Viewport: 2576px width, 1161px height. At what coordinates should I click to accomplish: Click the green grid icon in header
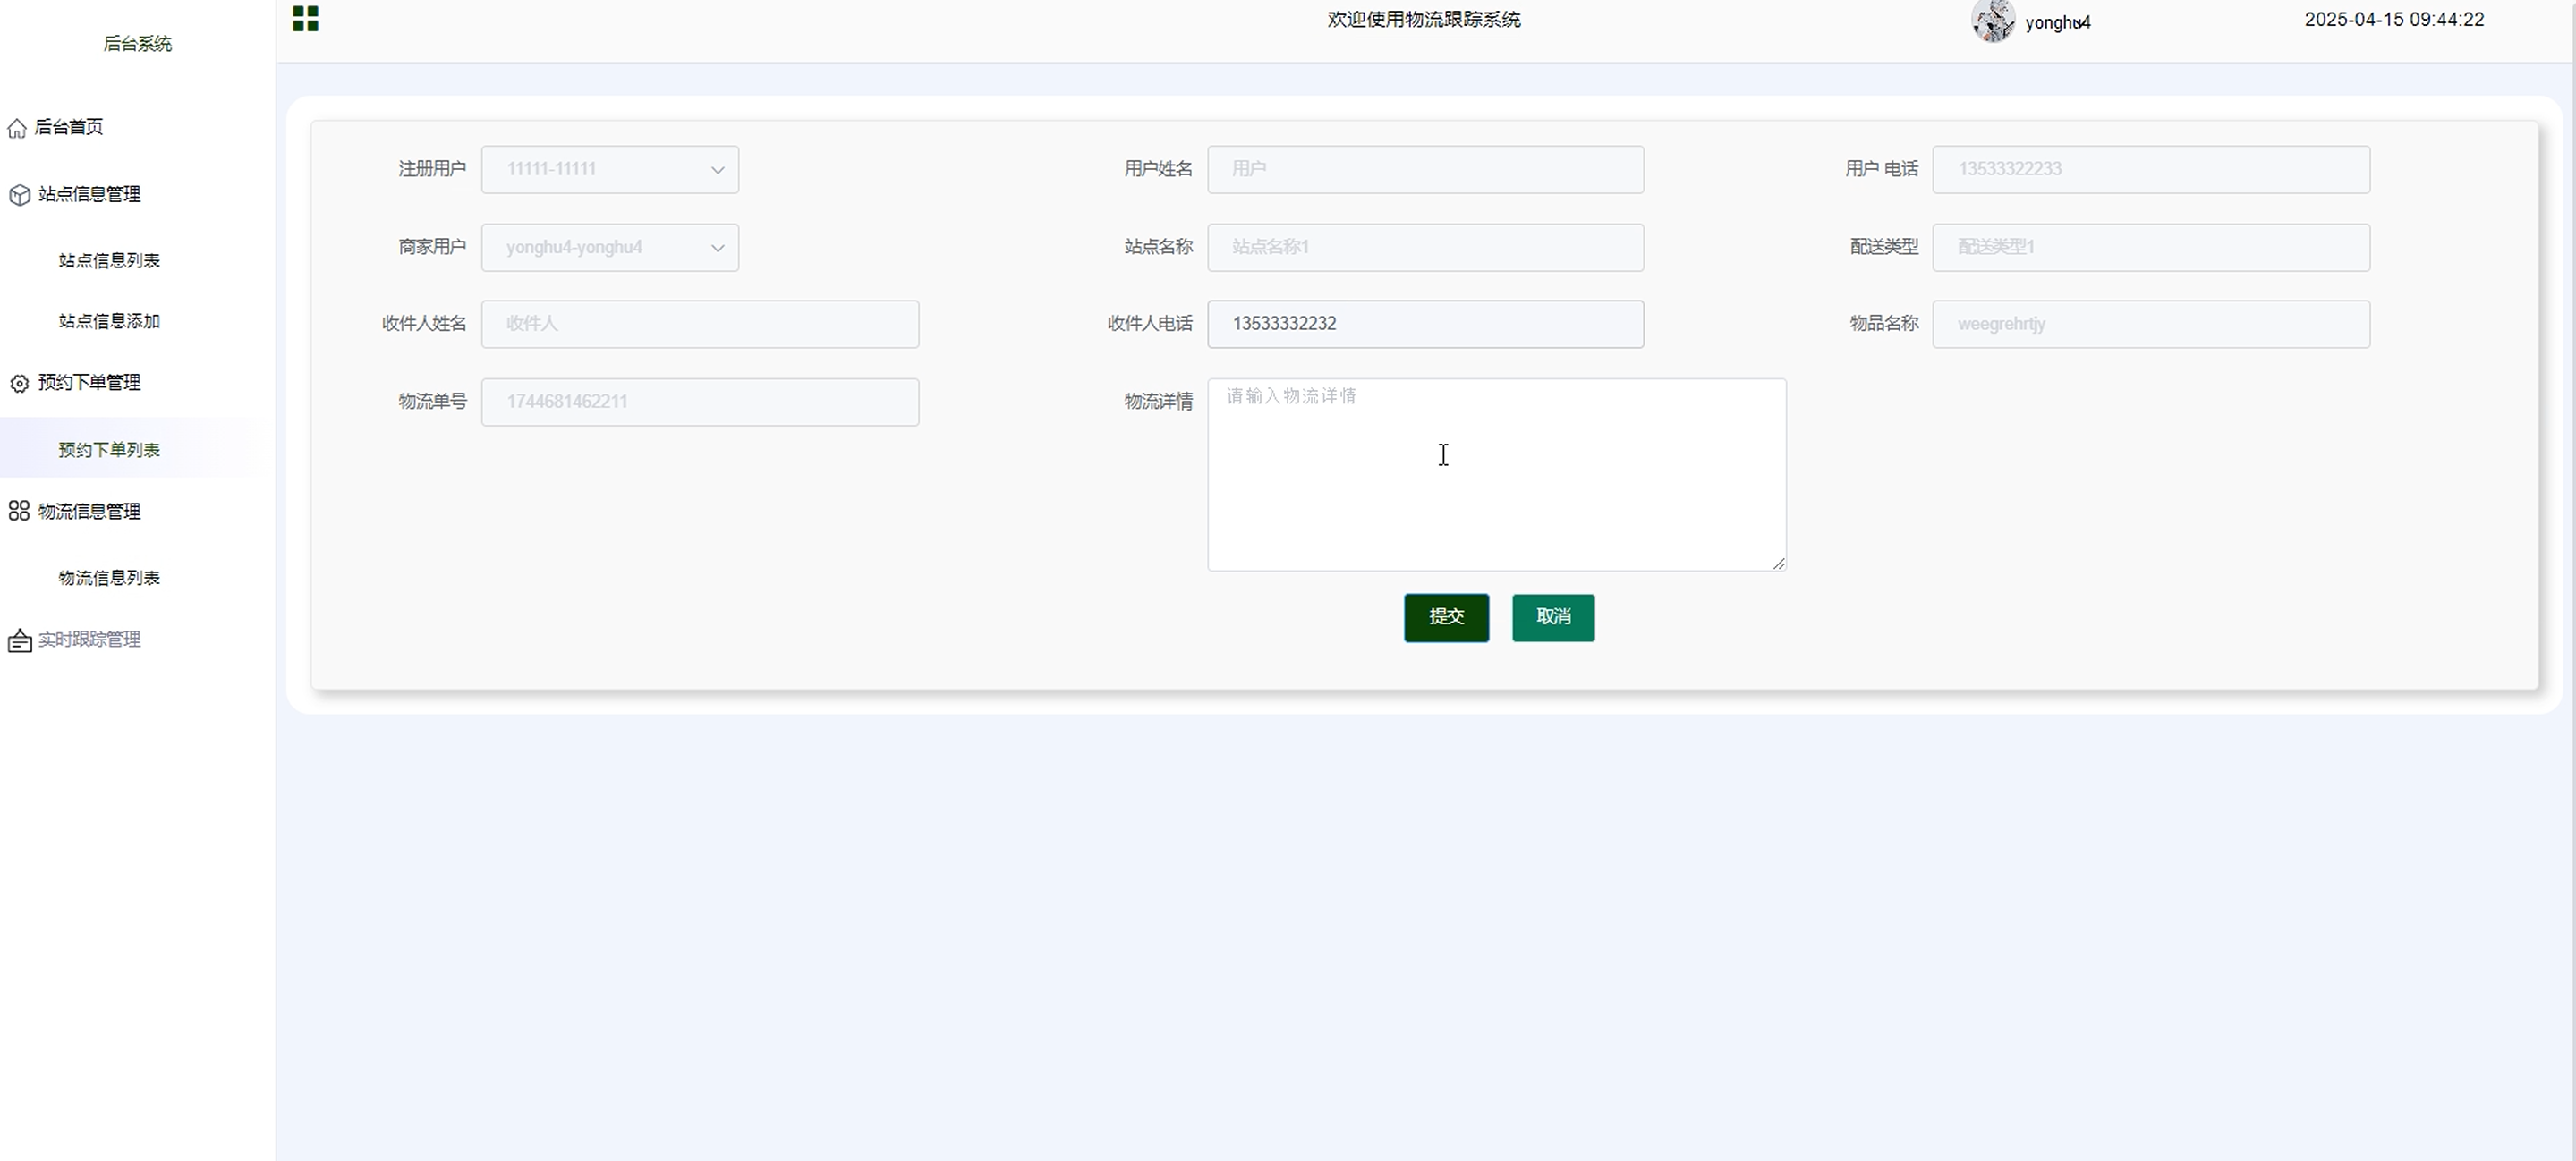pyautogui.click(x=305, y=19)
